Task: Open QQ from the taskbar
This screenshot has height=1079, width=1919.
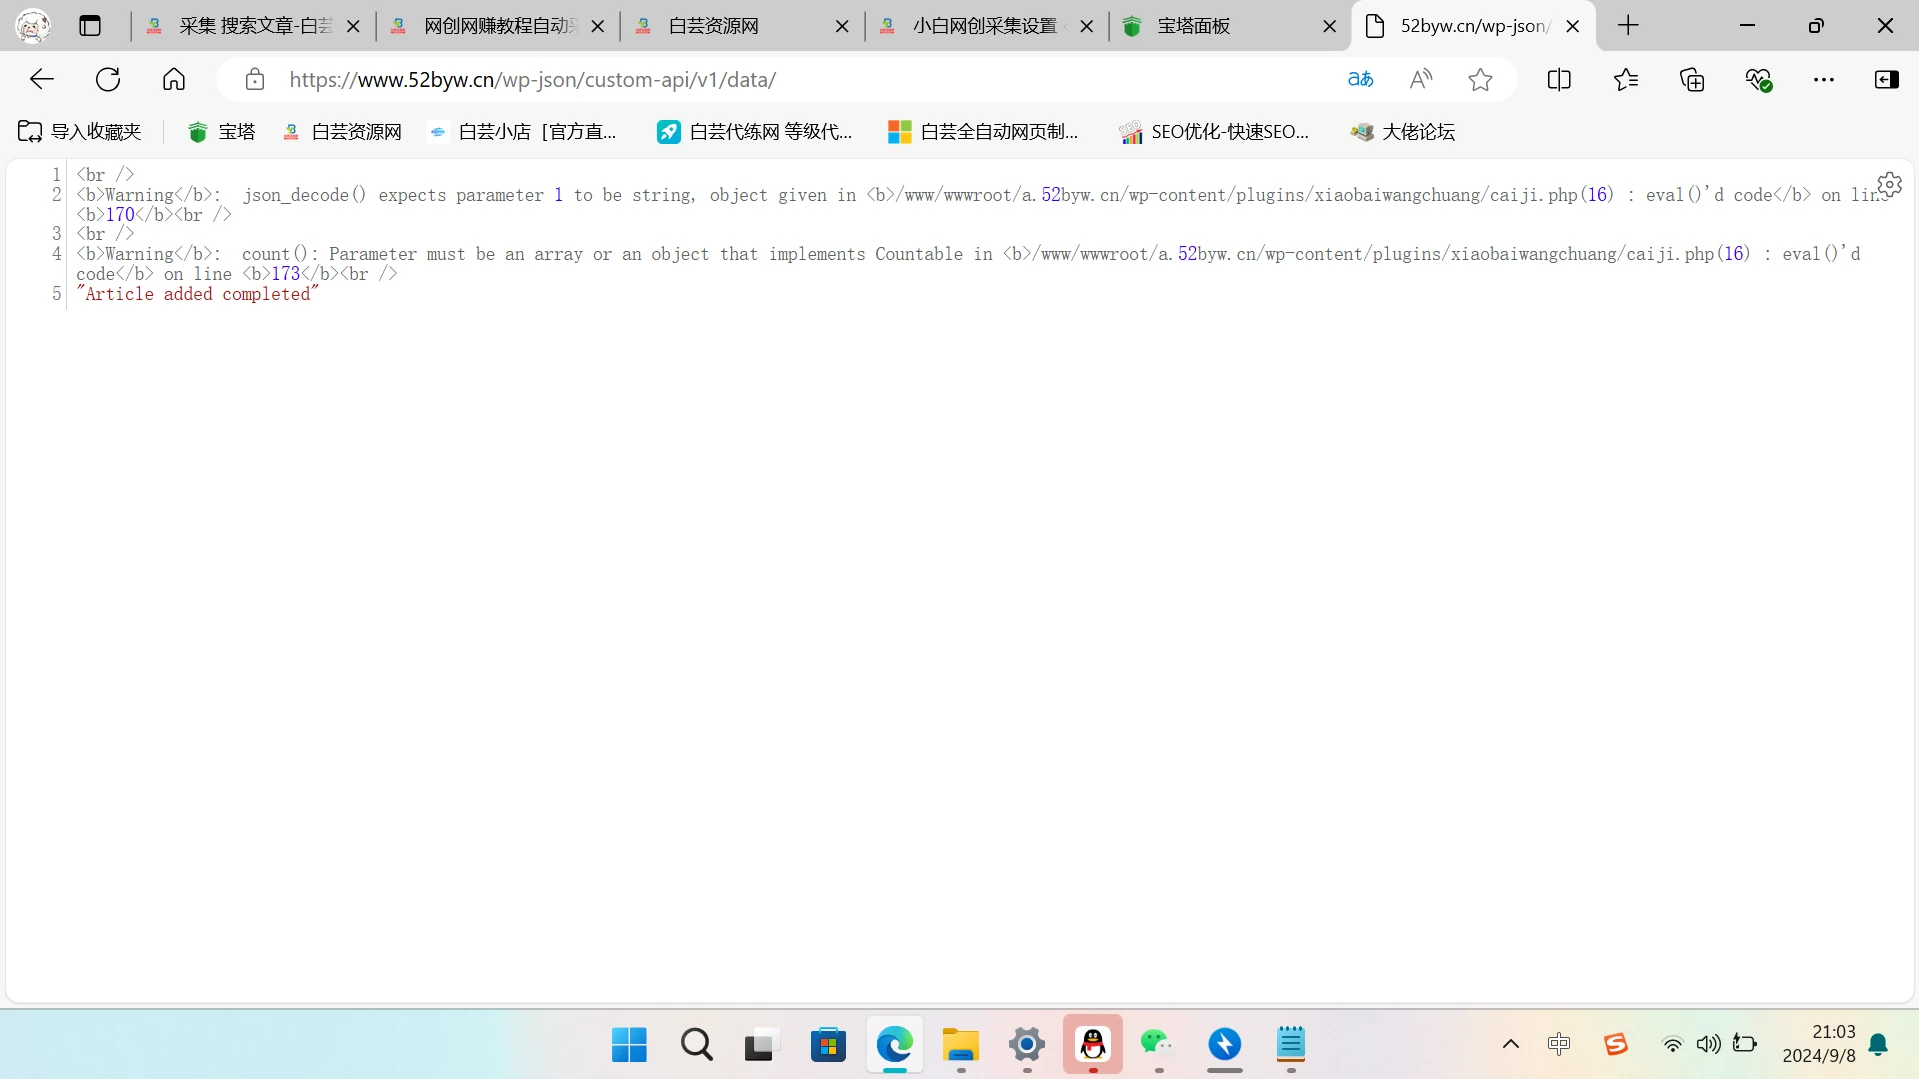Action: (x=1092, y=1045)
